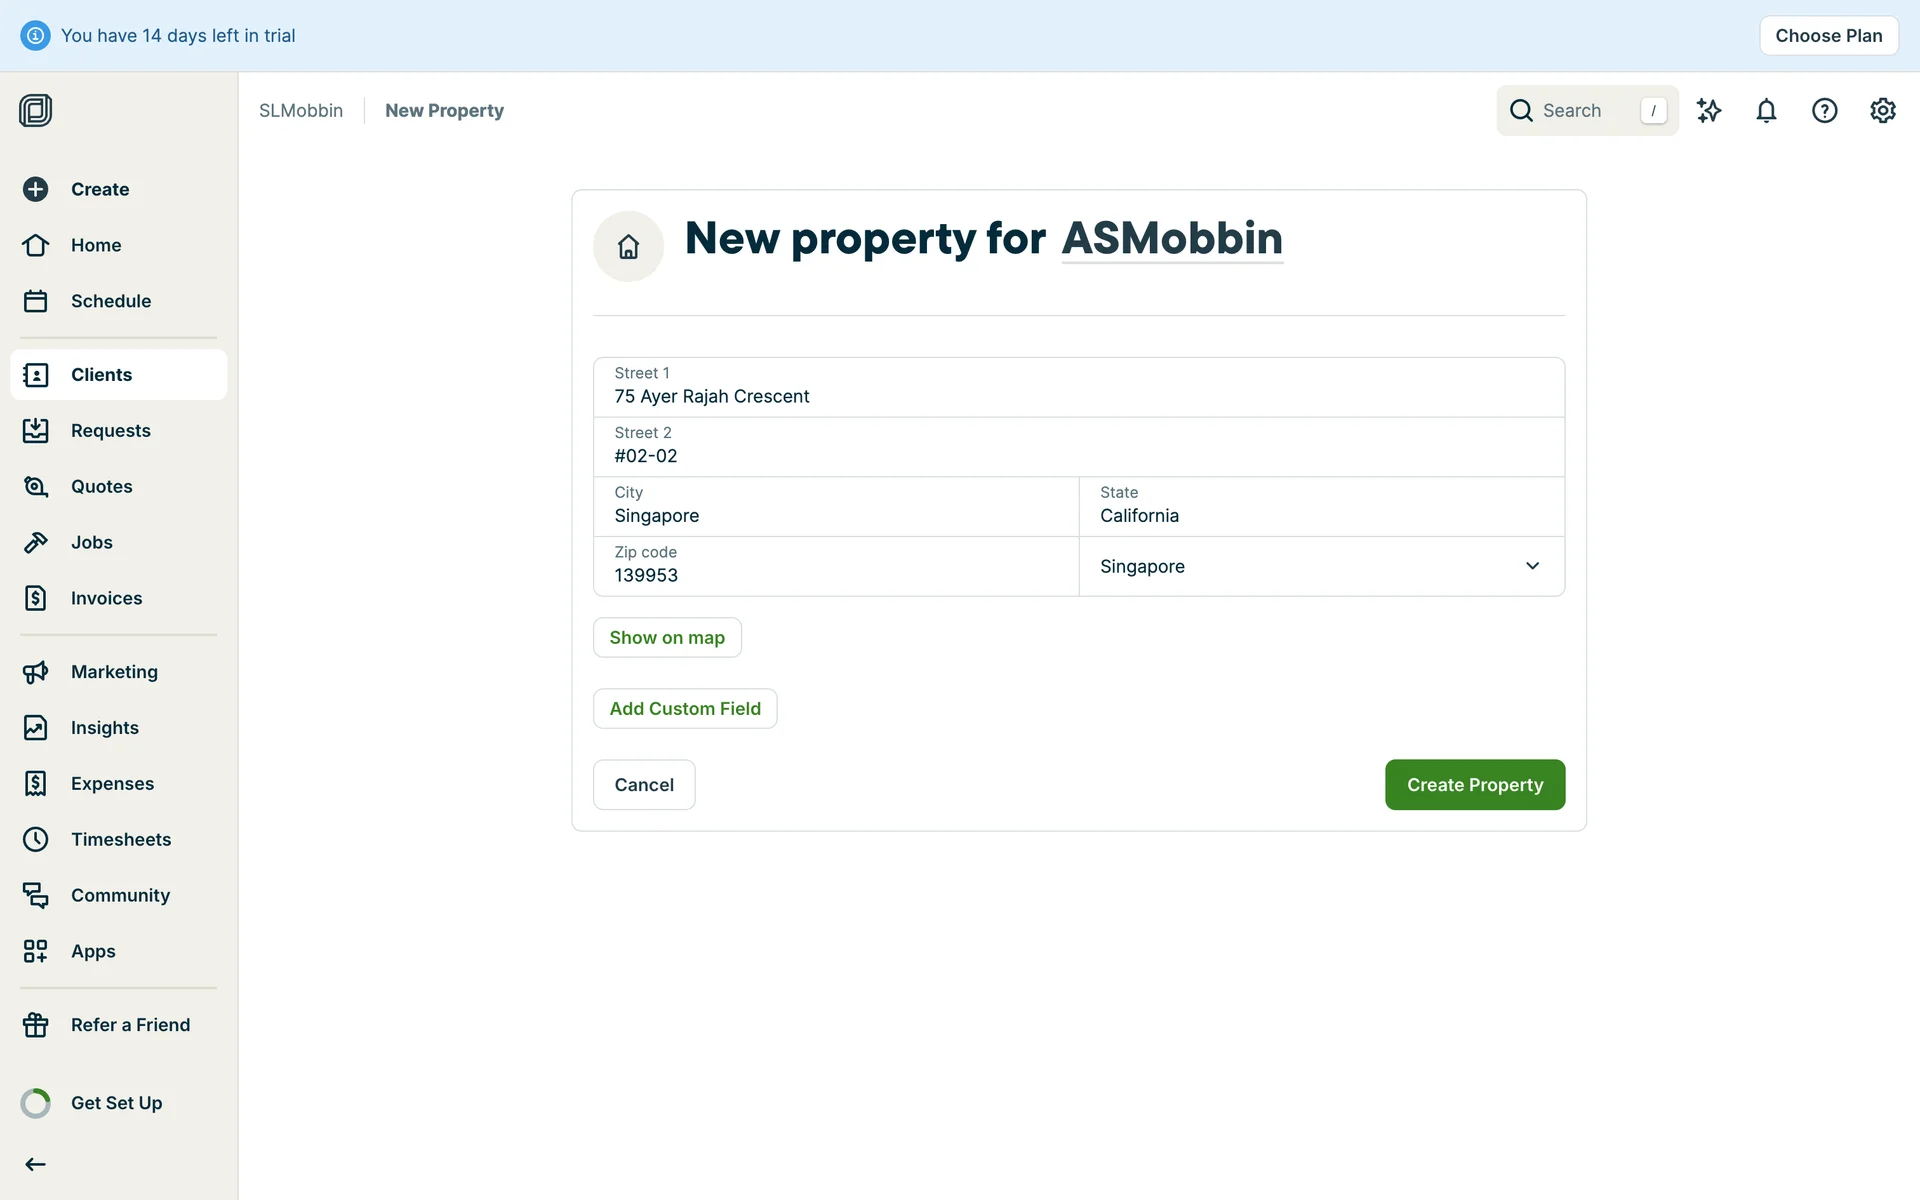
Task: Click the plus icon next to Create
Action: pyautogui.click(x=35, y=189)
